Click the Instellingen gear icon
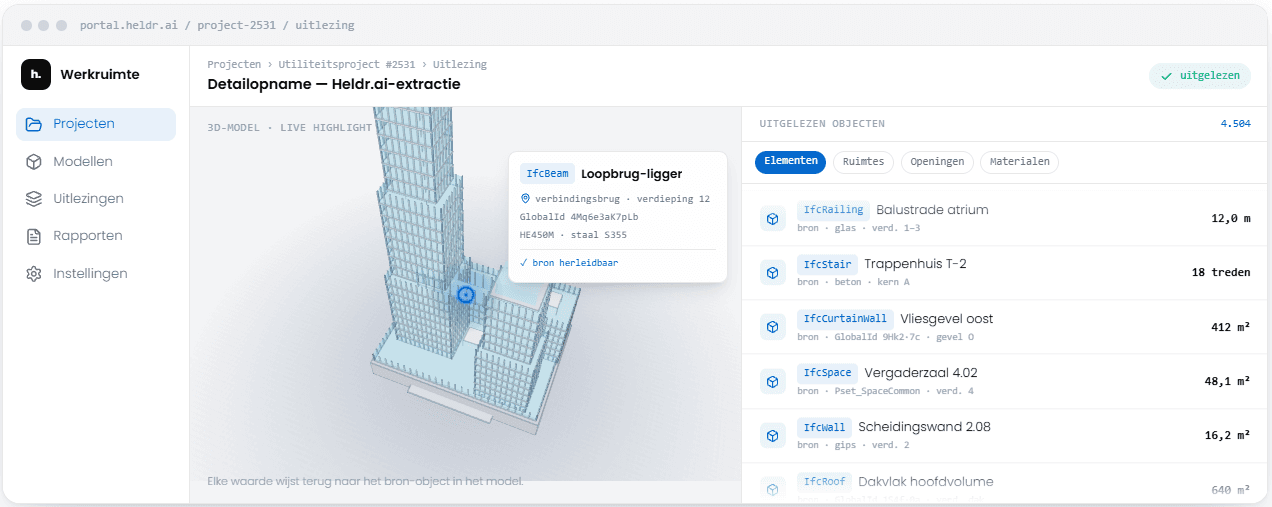The height and width of the screenshot is (507, 1272). (x=34, y=274)
